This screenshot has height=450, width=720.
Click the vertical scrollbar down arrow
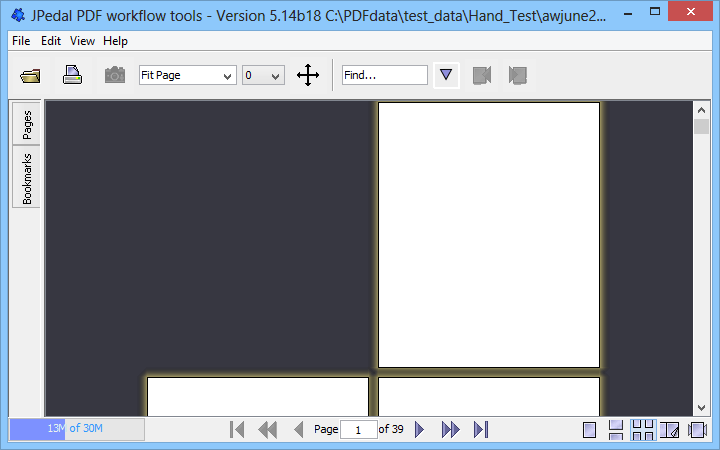702,407
